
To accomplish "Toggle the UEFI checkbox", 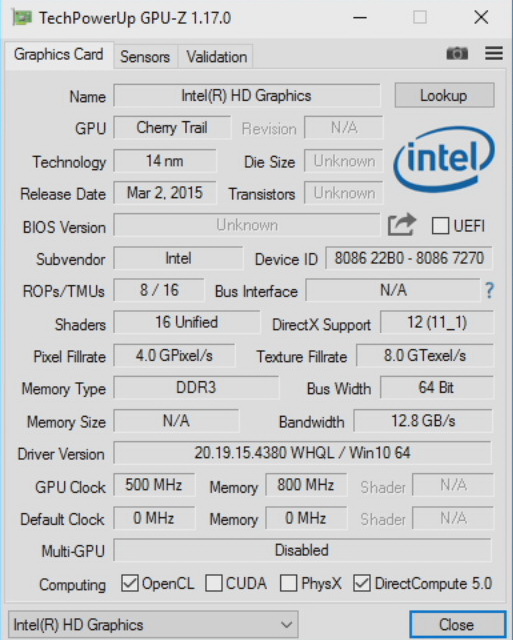I will [x=440, y=226].
